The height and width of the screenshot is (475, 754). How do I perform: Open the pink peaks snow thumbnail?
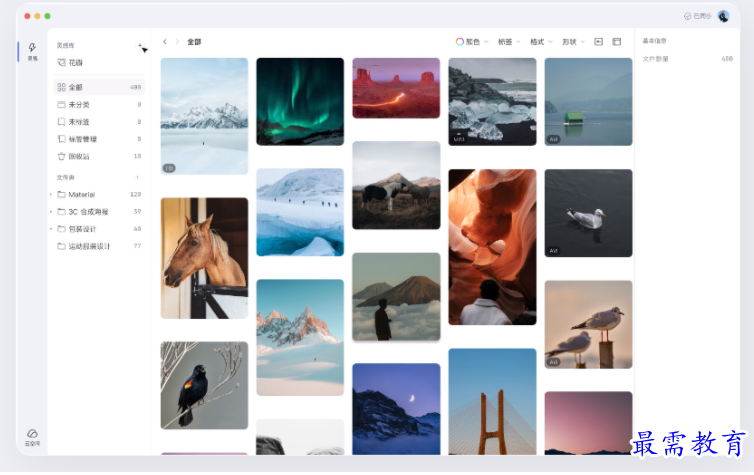300,338
